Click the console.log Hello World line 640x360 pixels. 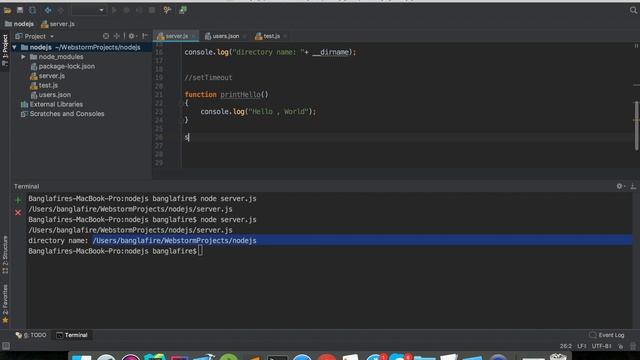click(x=258, y=111)
